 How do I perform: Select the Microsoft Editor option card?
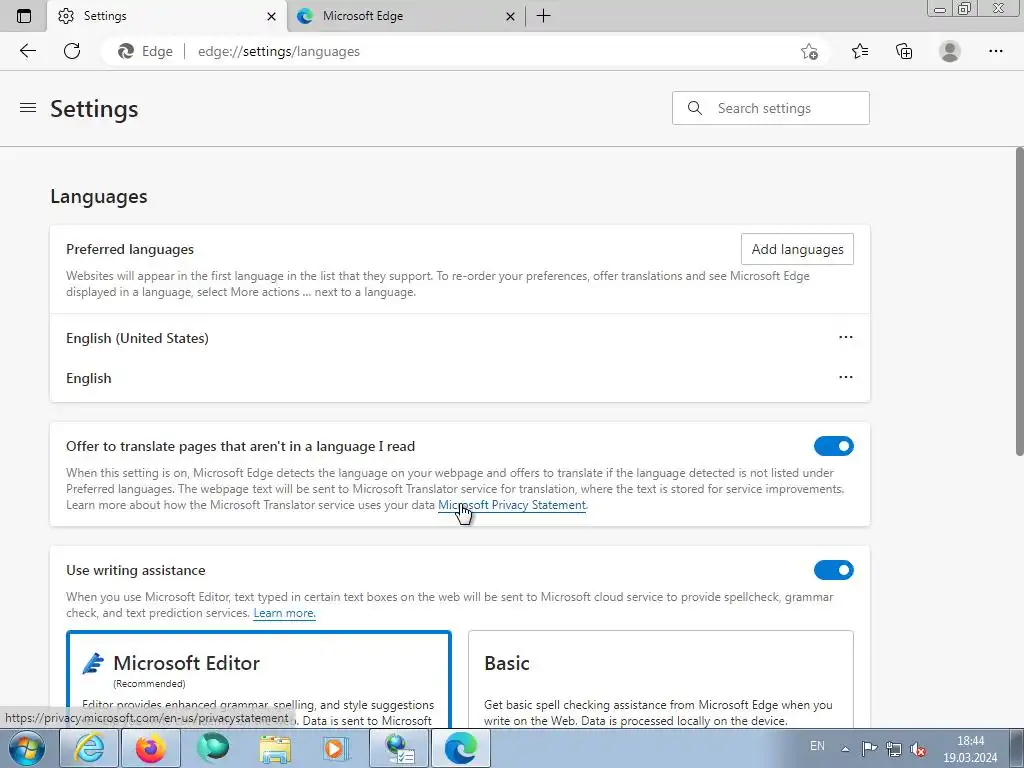[x=259, y=679]
